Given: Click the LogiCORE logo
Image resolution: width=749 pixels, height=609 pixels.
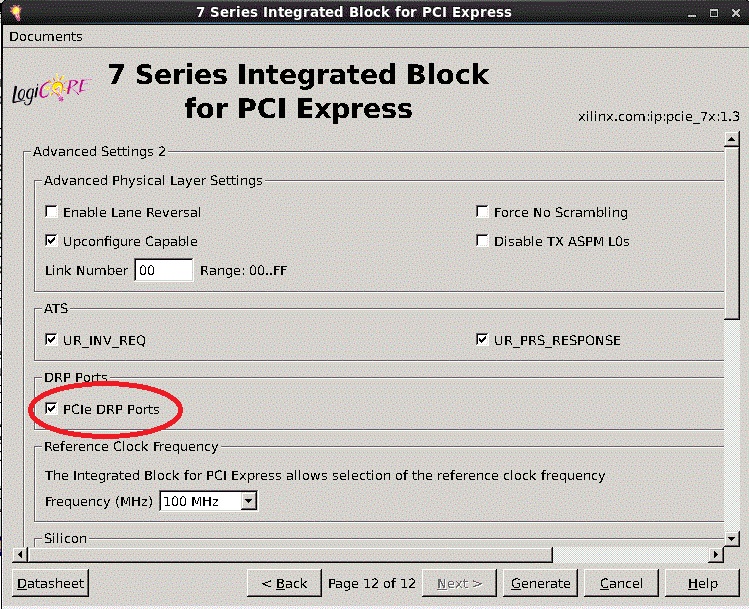Looking at the screenshot, I should click(50, 91).
